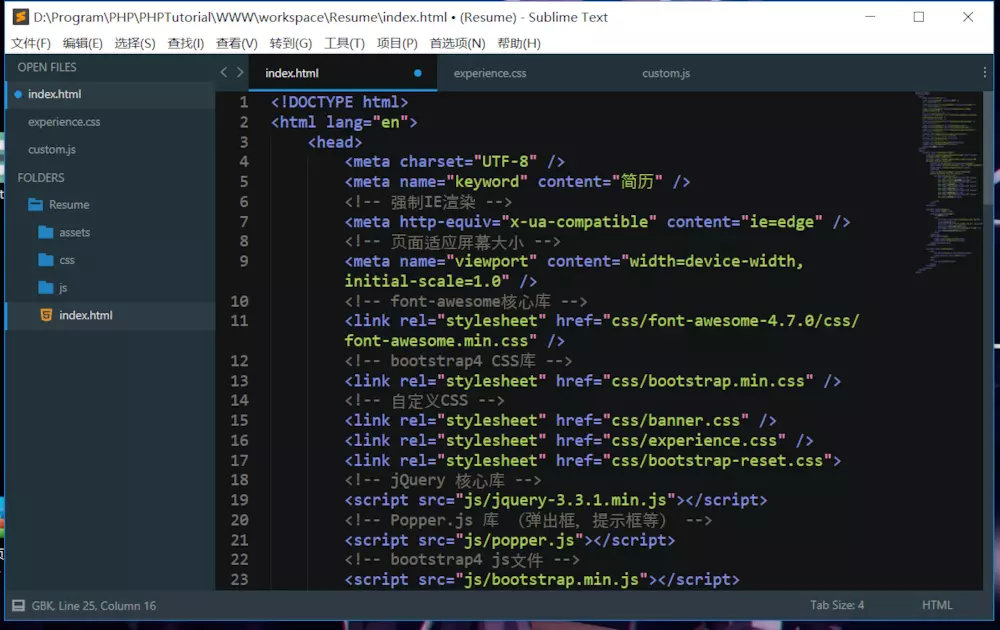
Task: Click the meta name="keyword" line
Action: click(517, 182)
